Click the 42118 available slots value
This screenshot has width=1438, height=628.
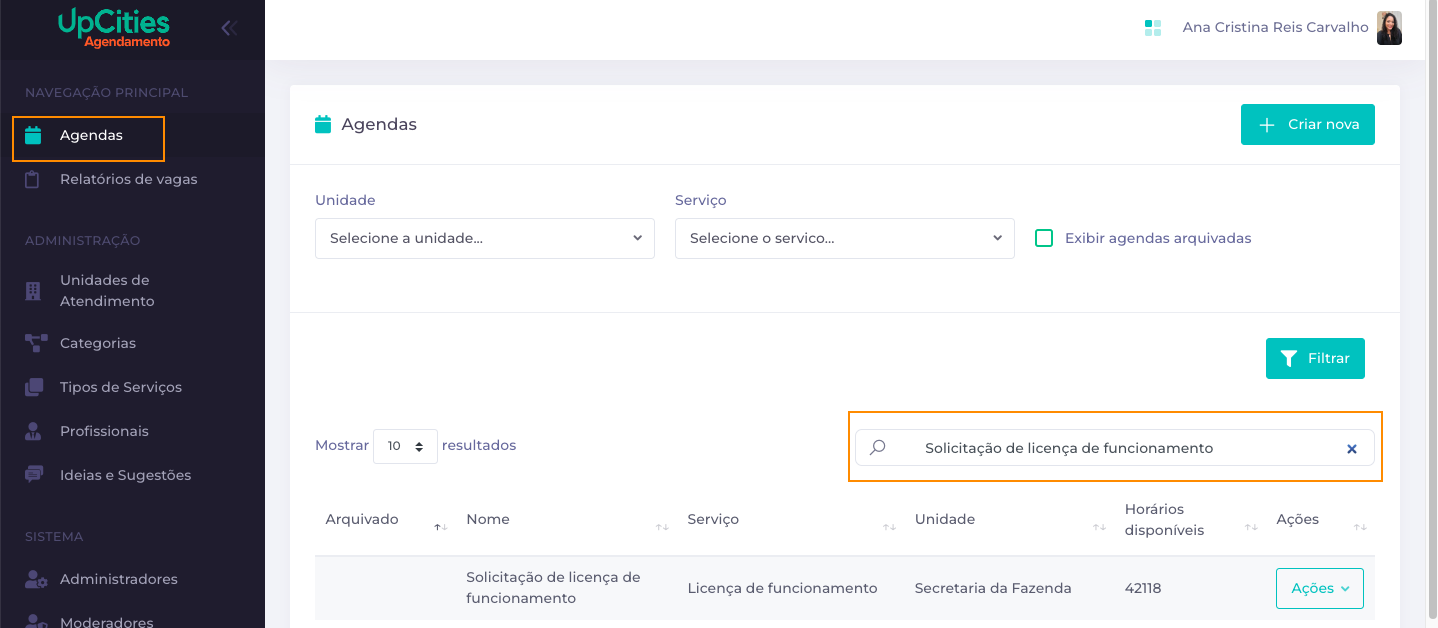[1143, 588]
